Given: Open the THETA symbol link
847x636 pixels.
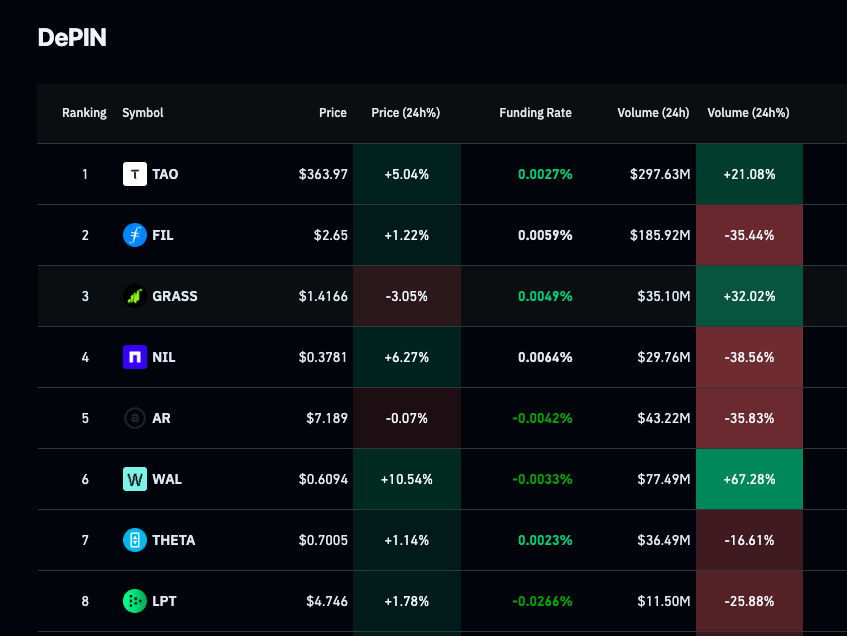Looking at the screenshot, I should (173, 540).
